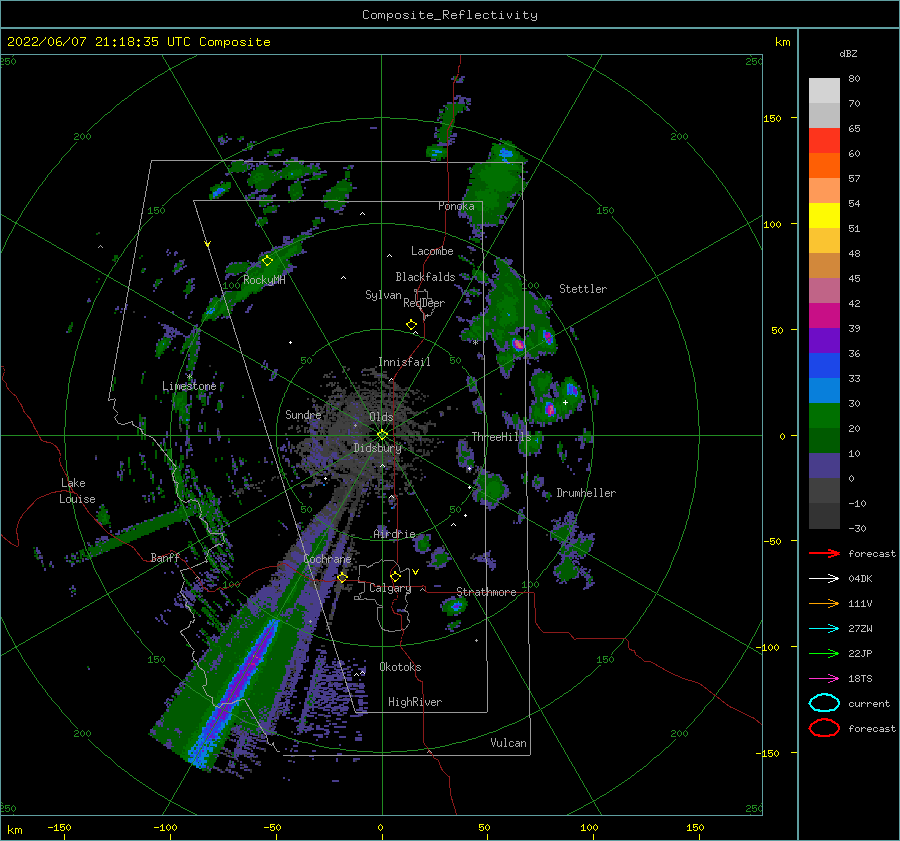This screenshot has width=900, height=841.
Task: Click the yellow marker south of RedDeer
Action: [x=411, y=325]
